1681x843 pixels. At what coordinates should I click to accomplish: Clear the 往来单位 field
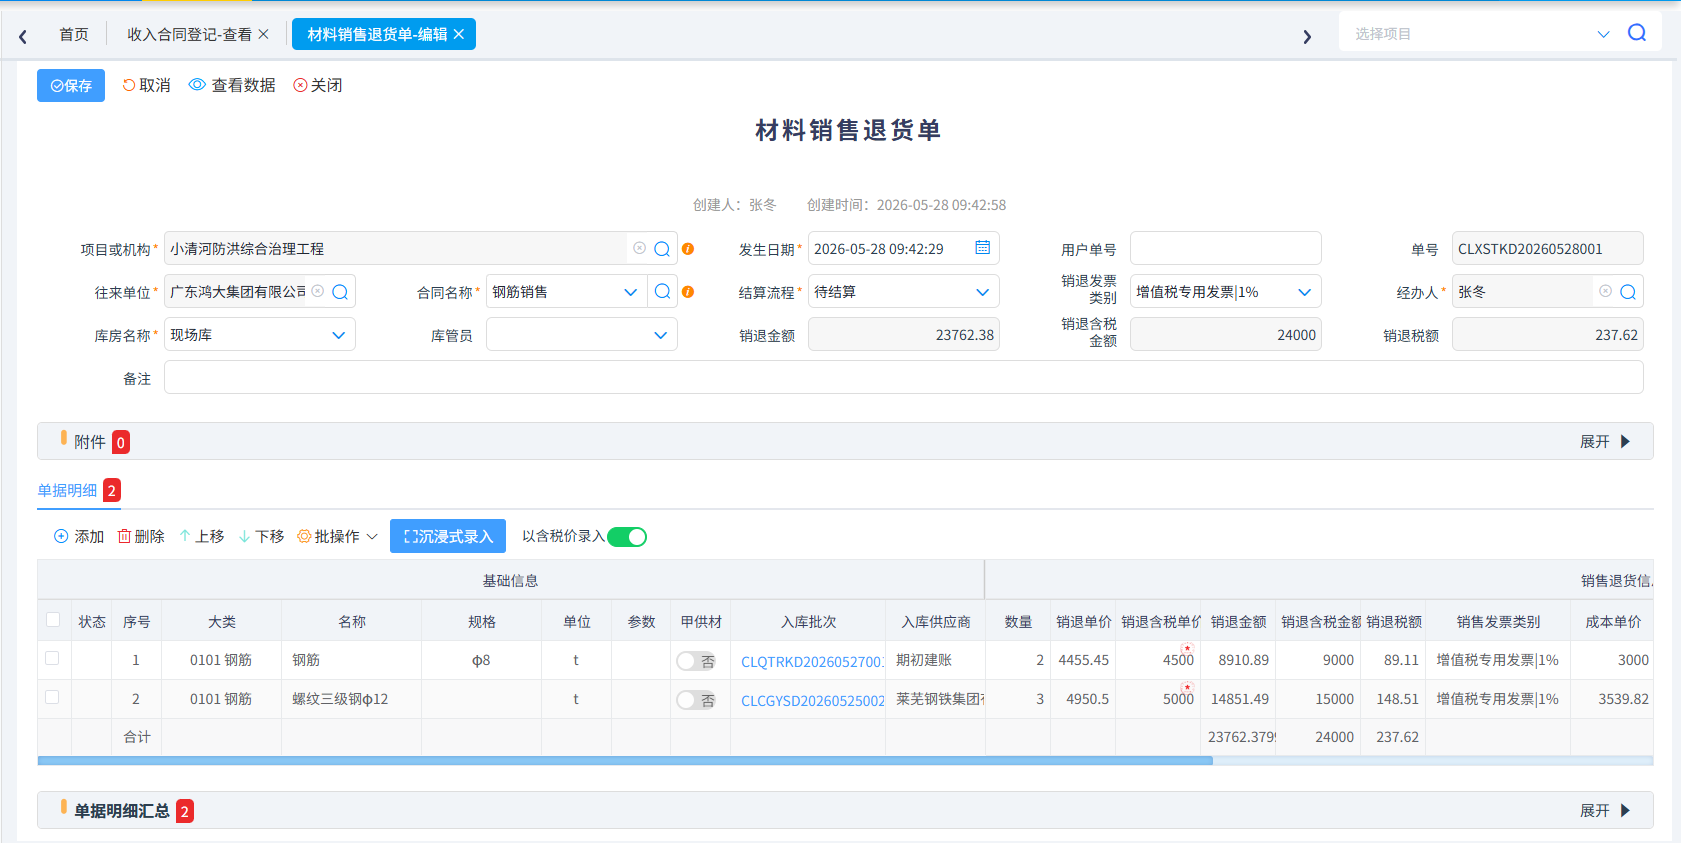(x=318, y=291)
